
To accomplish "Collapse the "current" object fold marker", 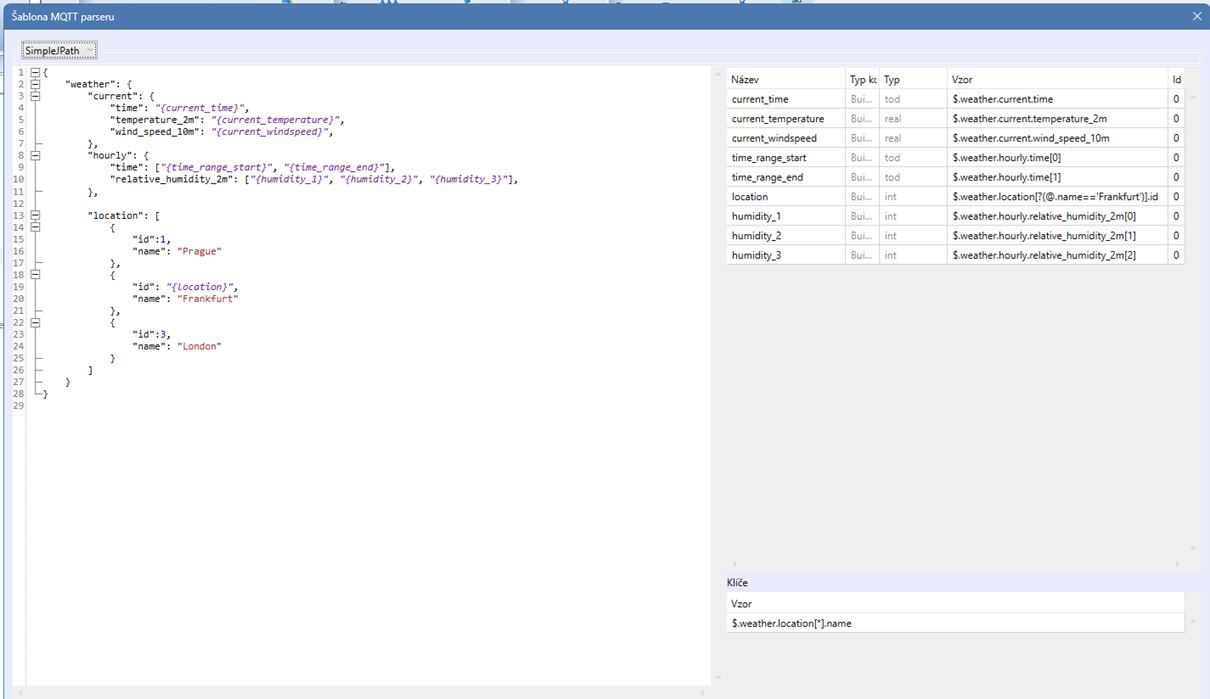I will coord(35,96).
